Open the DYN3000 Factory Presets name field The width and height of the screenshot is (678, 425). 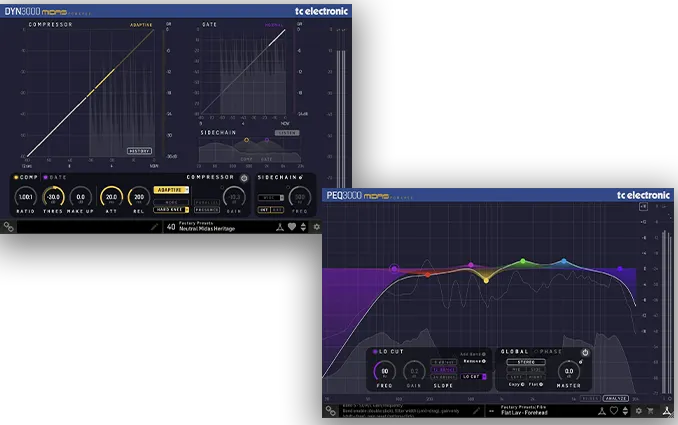pyautogui.click(x=207, y=226)
